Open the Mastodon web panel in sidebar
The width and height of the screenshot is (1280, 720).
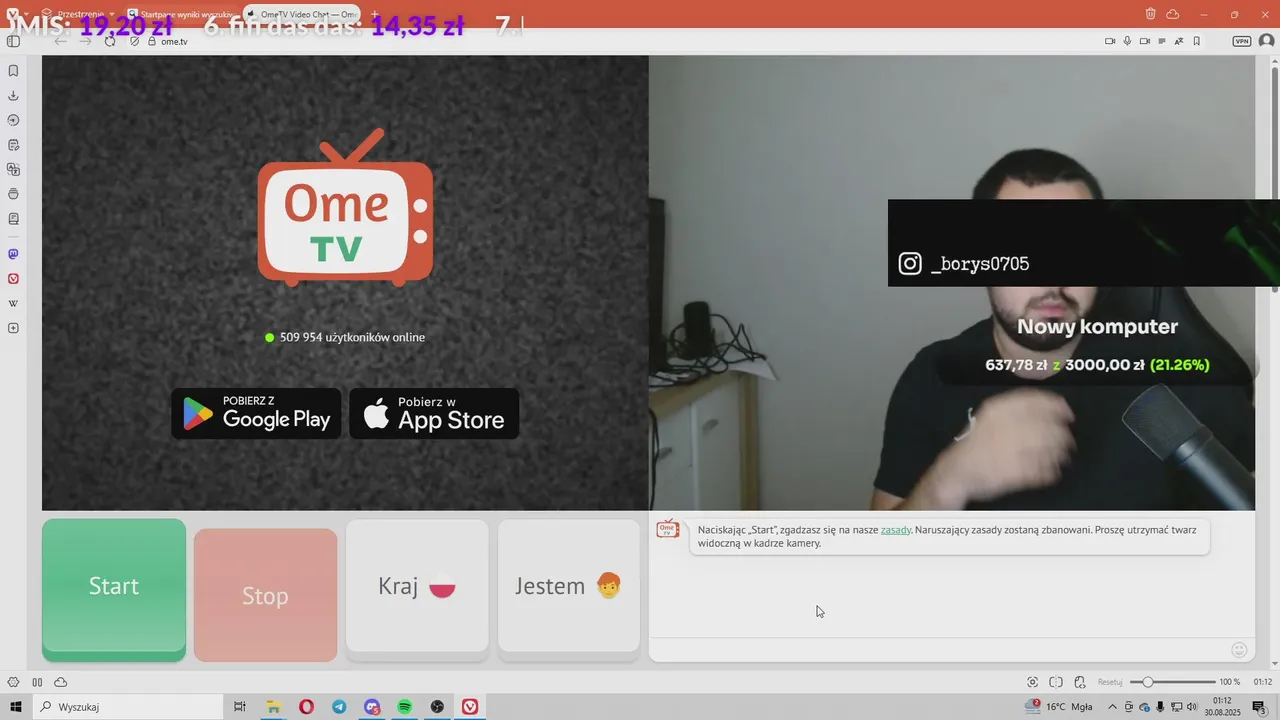pyautogui.click(x=13, y=254)
